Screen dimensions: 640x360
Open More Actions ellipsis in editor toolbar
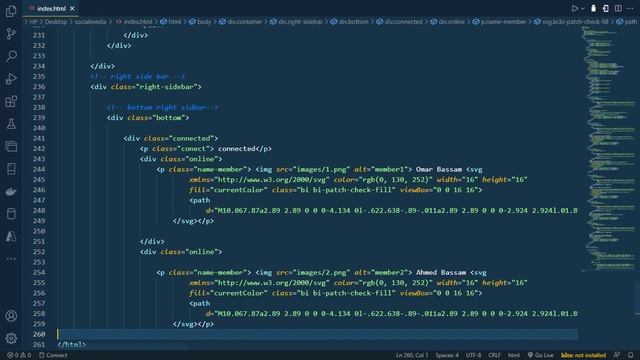tap(630, 8)
